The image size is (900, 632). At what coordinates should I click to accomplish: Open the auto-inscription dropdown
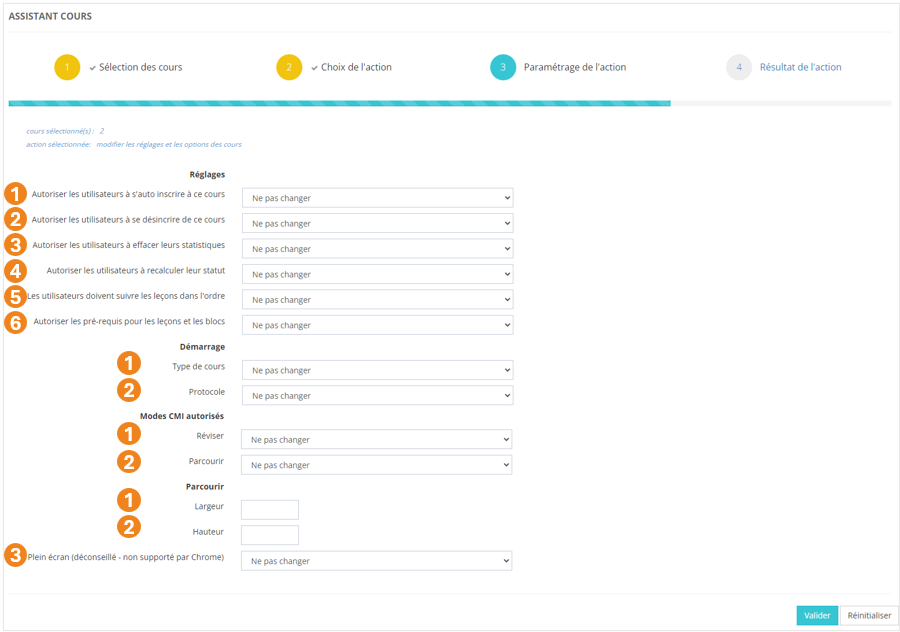coord(377,198)
